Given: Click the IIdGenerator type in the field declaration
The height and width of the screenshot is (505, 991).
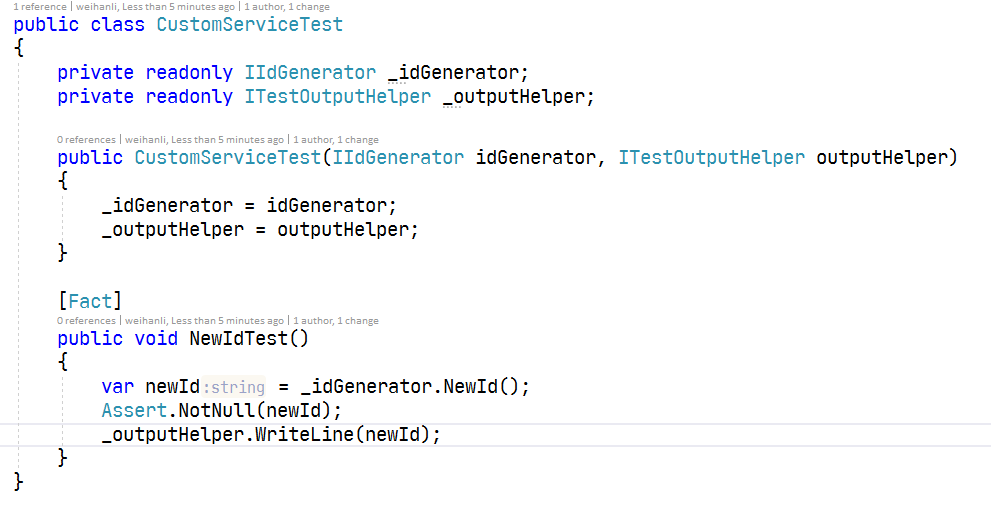Looking at the screenshot, I should [x=310, y=73].
